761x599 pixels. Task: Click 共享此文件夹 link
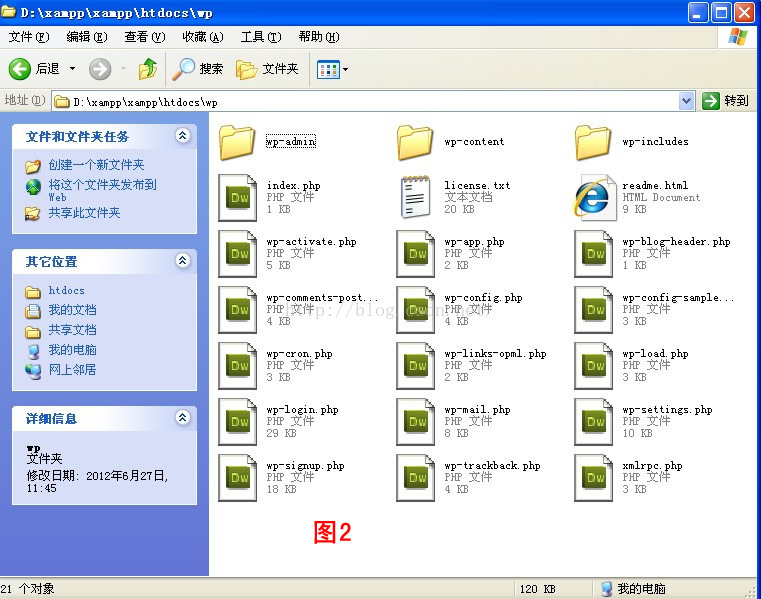pyautogui.click(x=84, y=213)
